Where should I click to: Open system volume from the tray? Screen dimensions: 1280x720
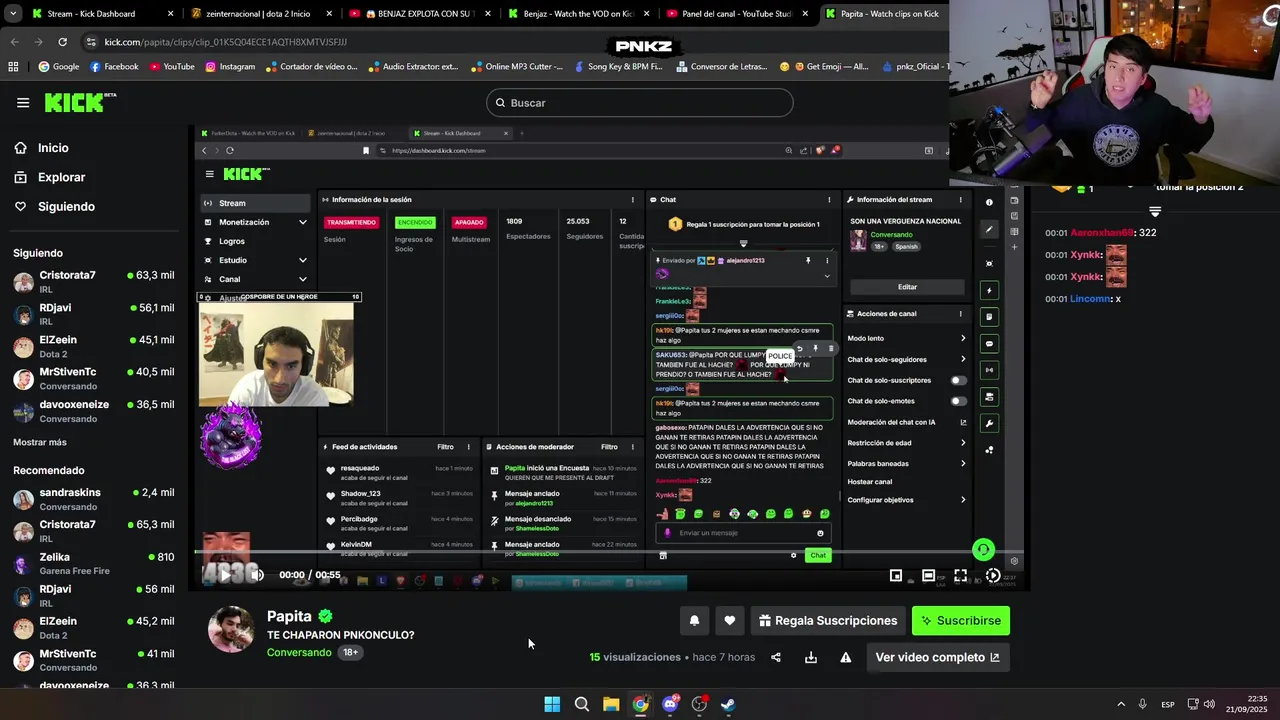(1209, 704)
